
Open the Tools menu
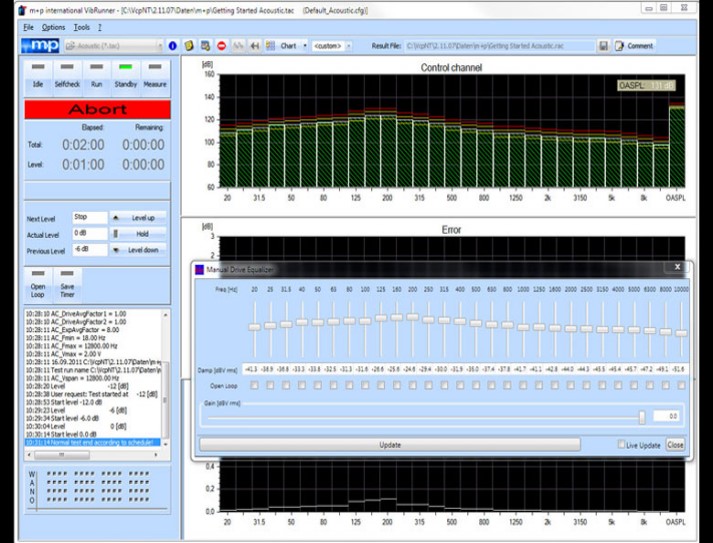82,27
